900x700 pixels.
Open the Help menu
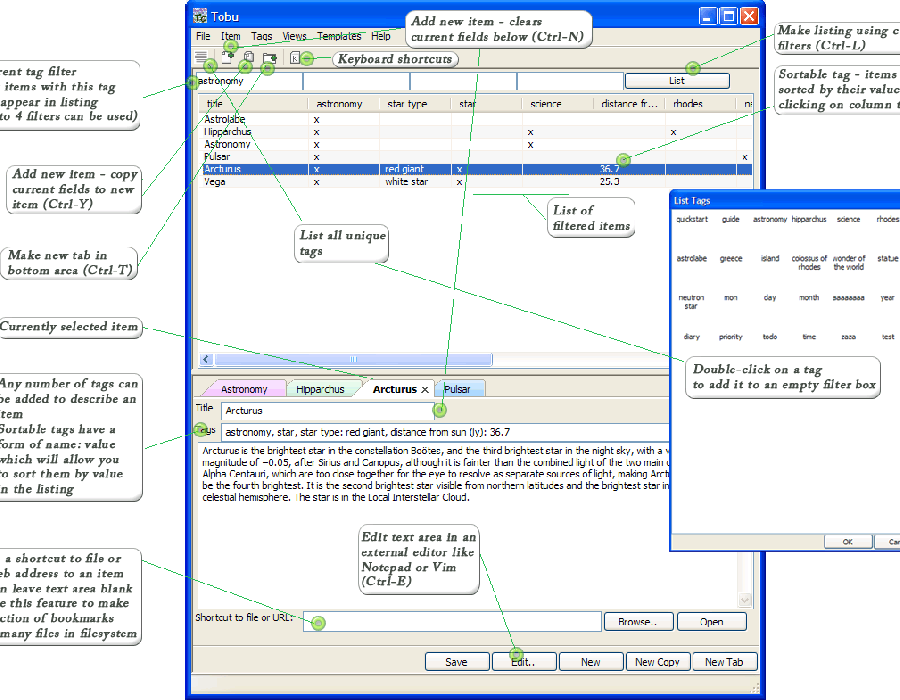pos(381,36)
